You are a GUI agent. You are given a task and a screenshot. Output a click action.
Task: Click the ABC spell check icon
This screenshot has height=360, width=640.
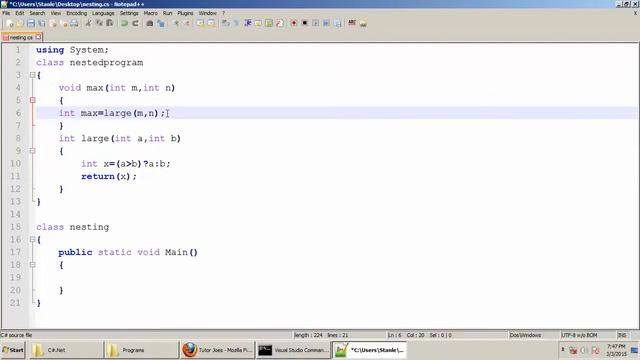[x=352, y=23]
